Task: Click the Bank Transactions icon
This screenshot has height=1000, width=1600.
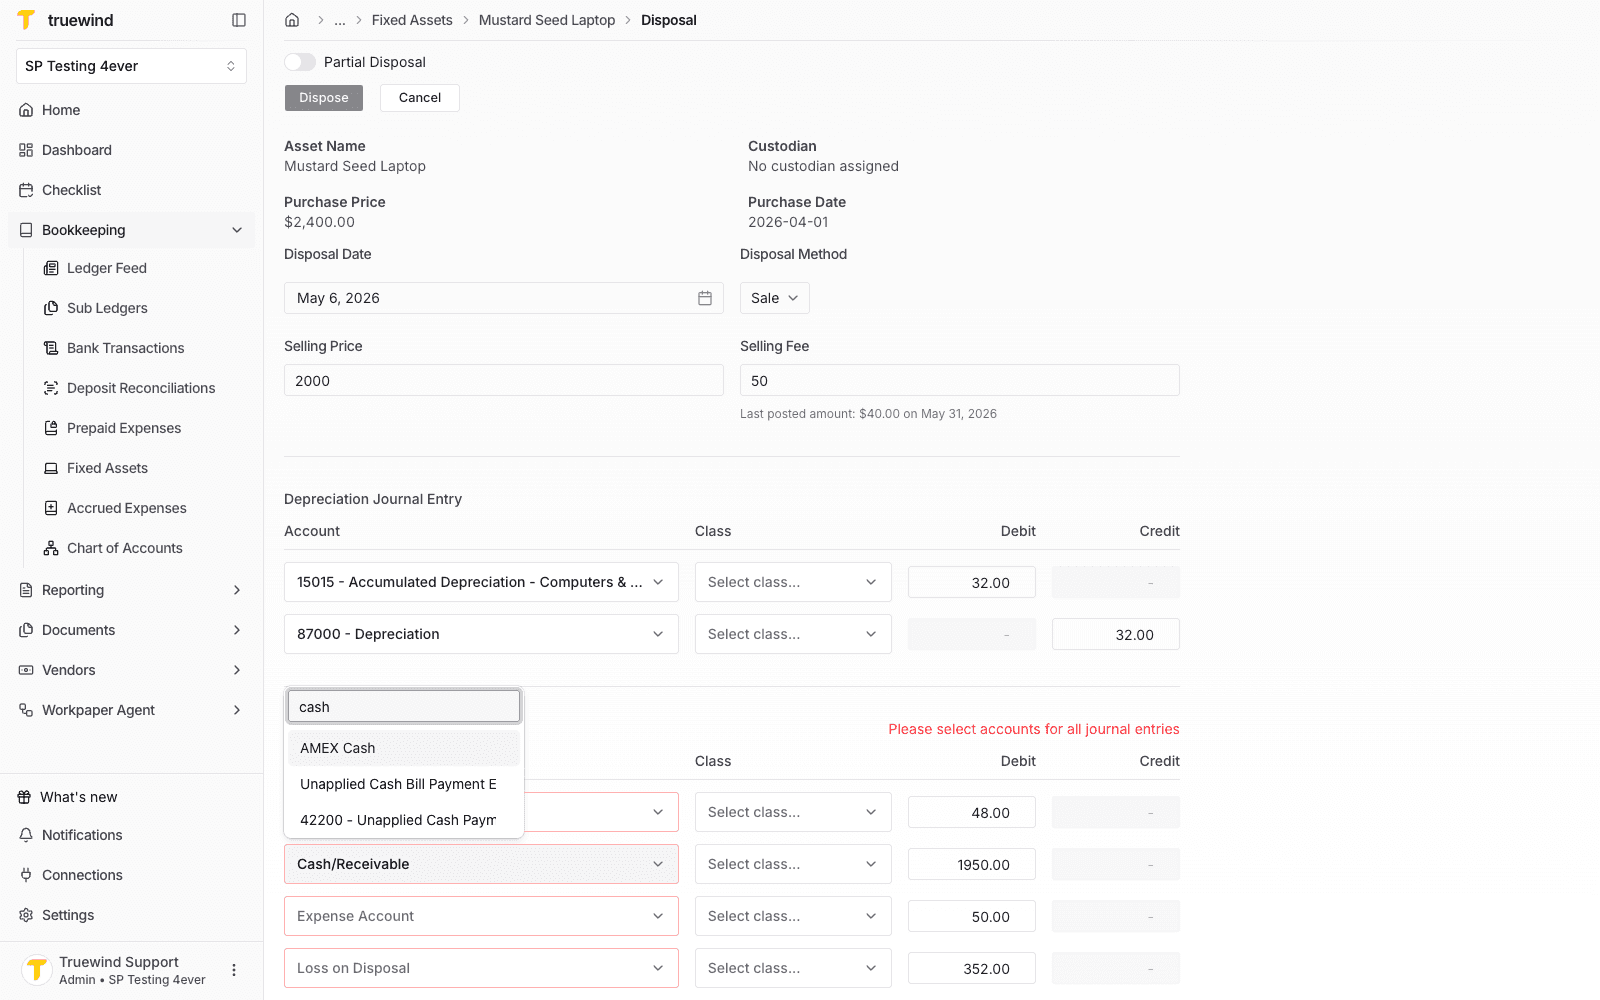Action: coord(51,348)
